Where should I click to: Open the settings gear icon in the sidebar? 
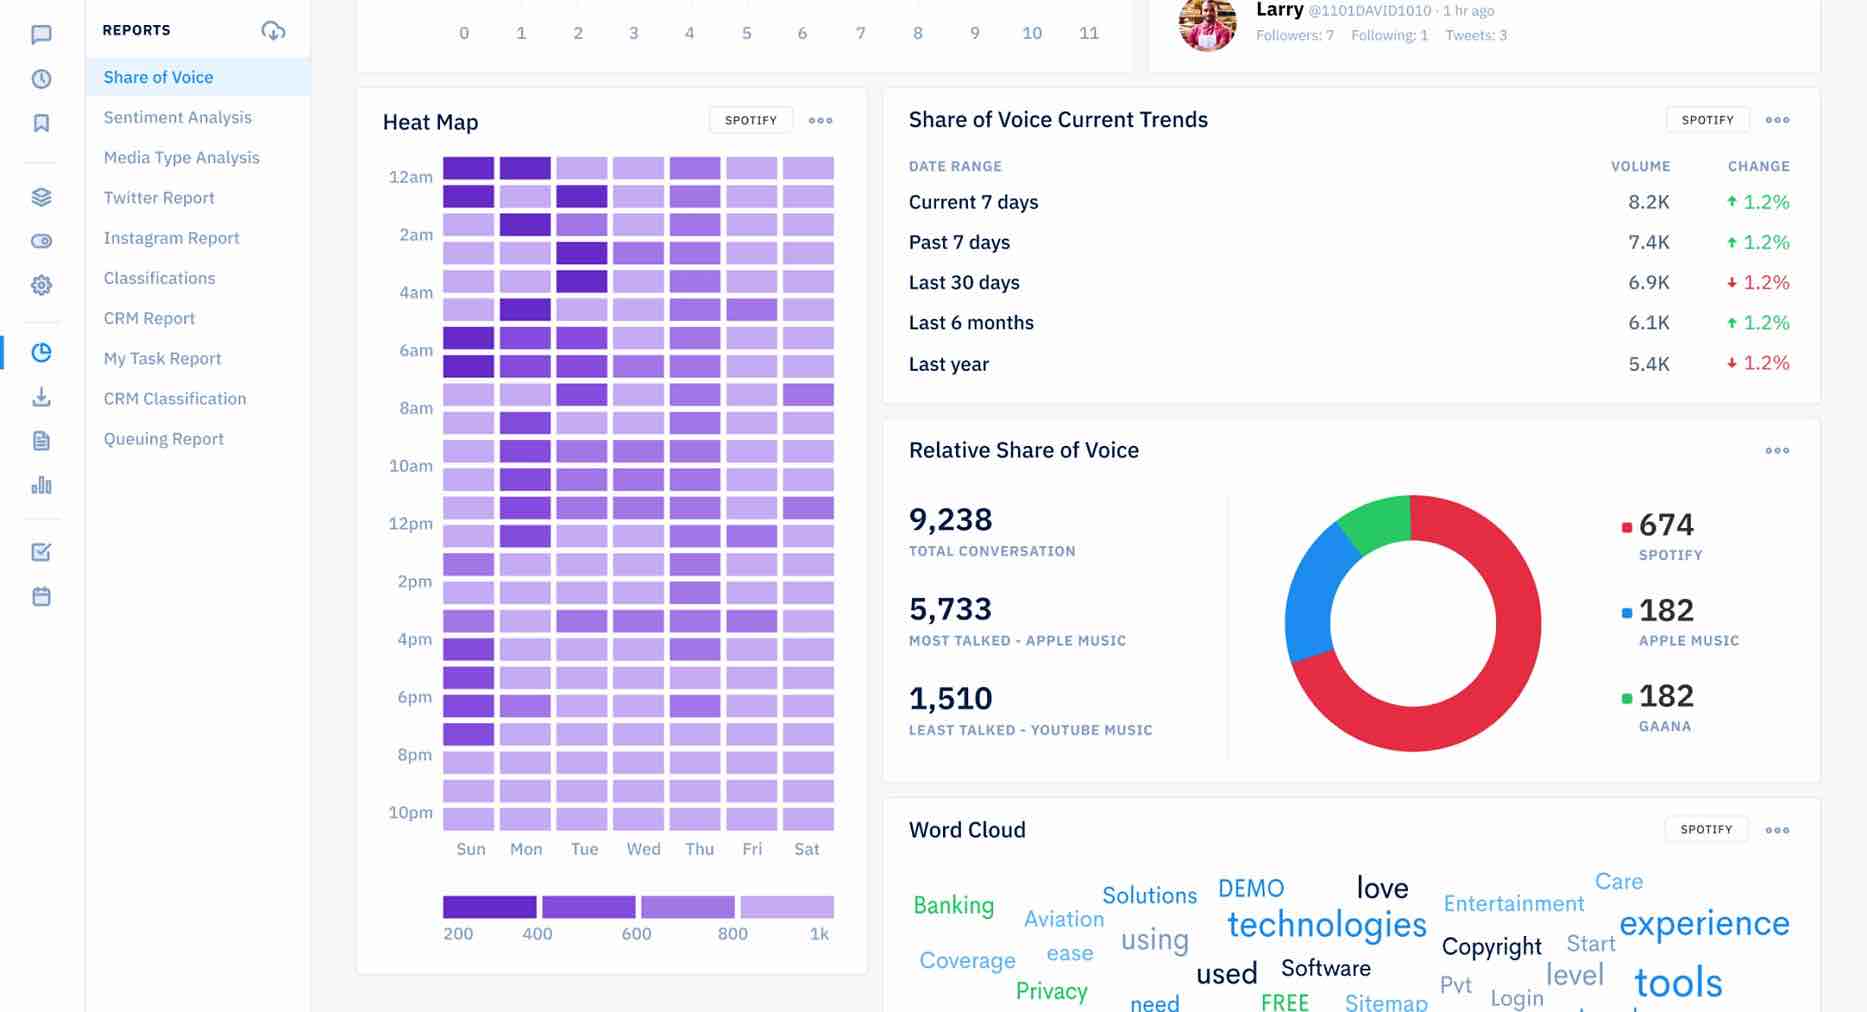42,285
